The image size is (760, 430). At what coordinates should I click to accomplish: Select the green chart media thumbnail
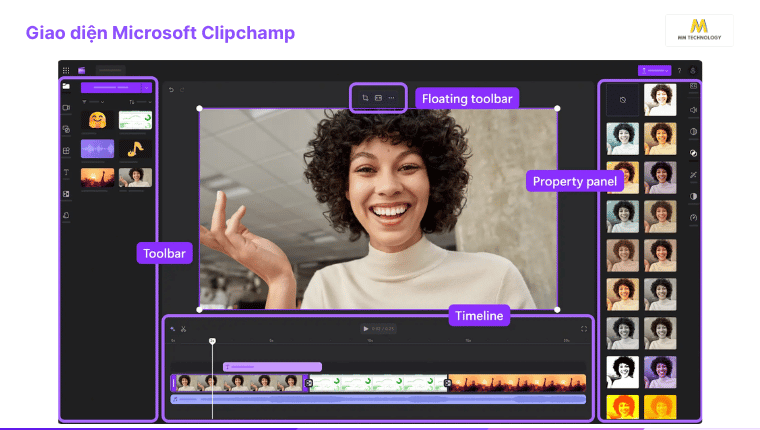[135, 120]
